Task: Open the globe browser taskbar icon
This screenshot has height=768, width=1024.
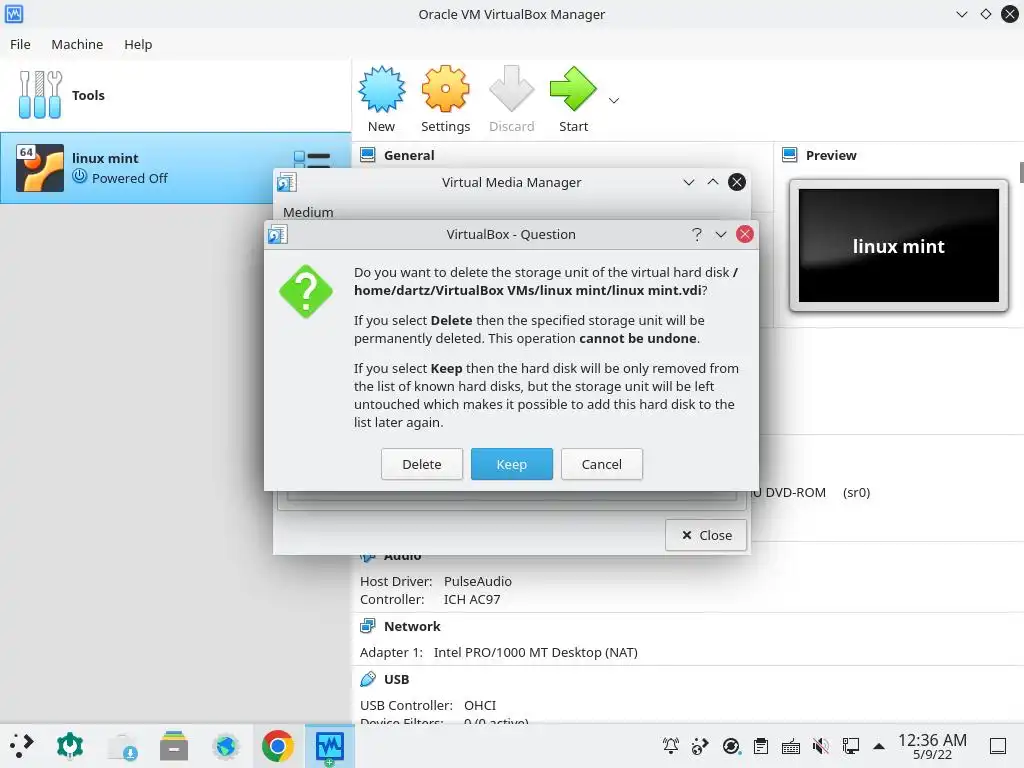Action: [226, 746]
